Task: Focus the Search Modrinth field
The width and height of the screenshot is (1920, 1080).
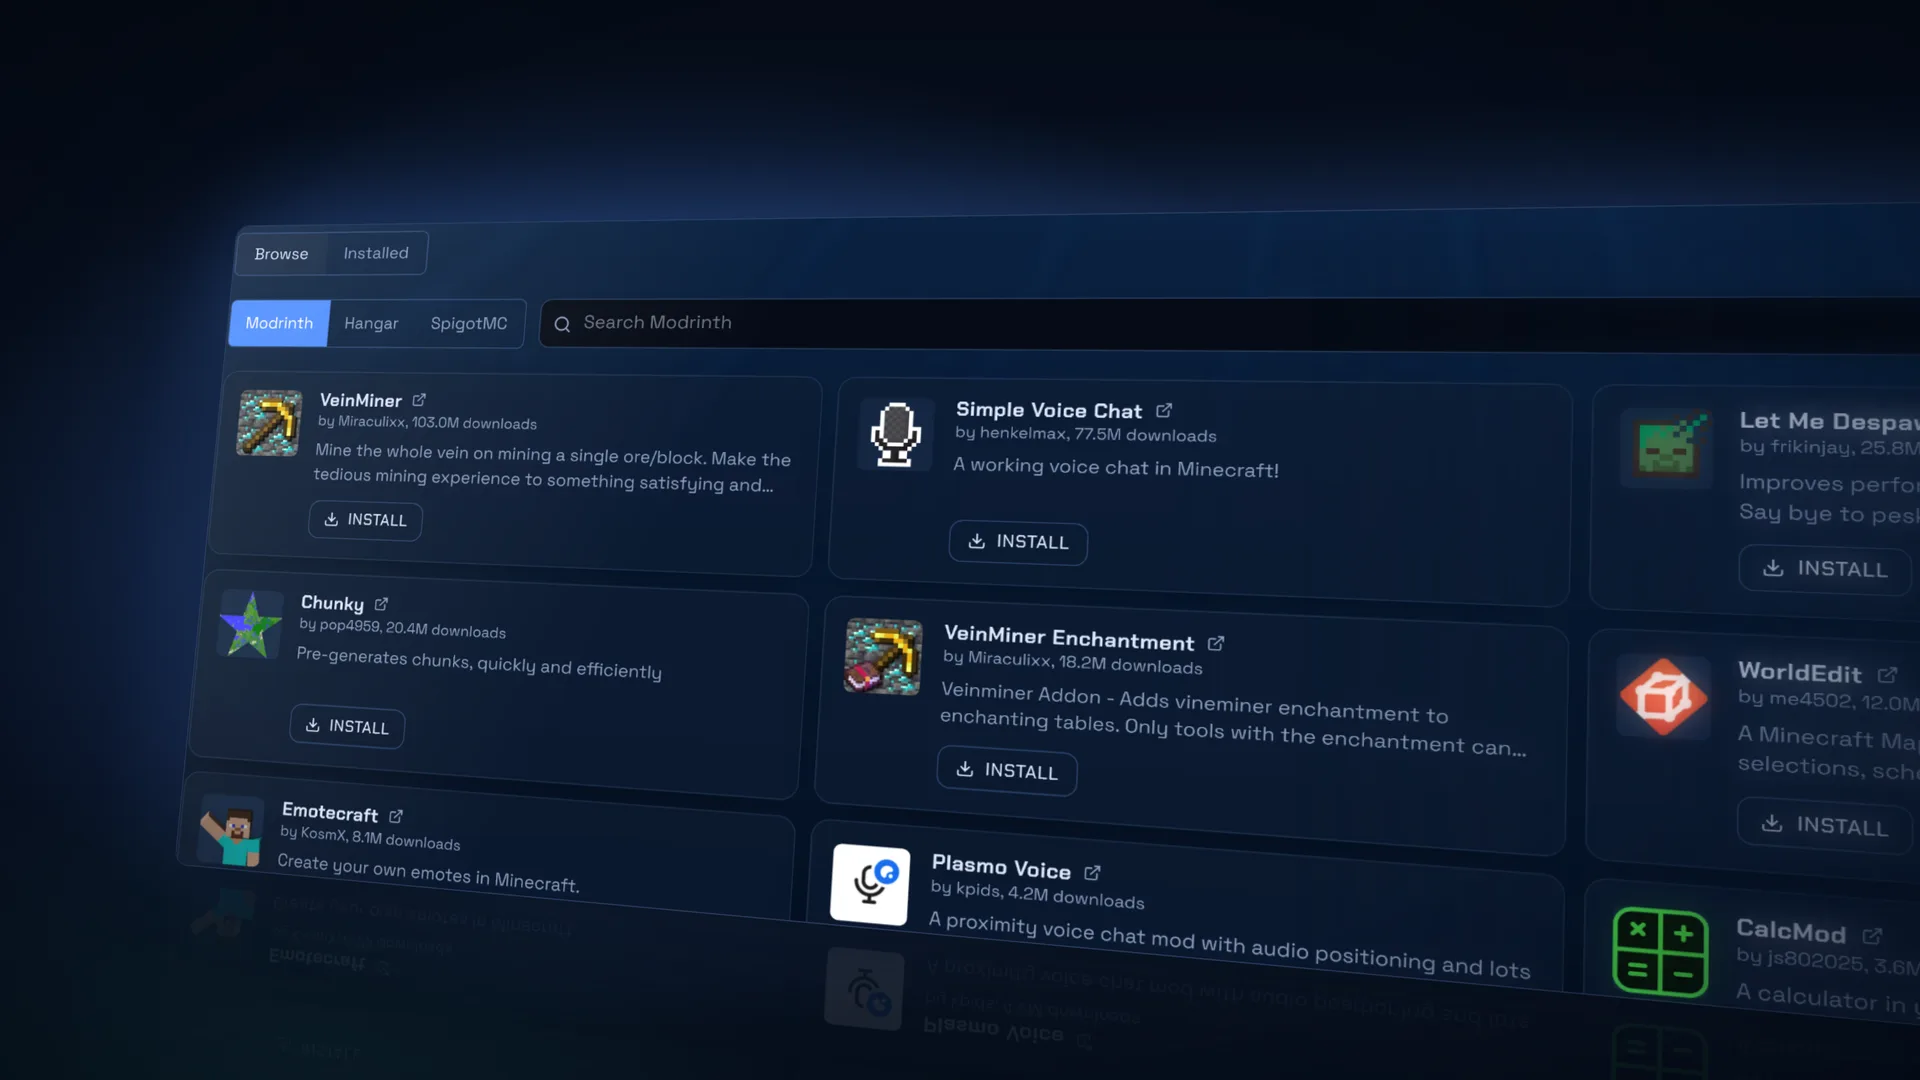Action: [1228, 324]
